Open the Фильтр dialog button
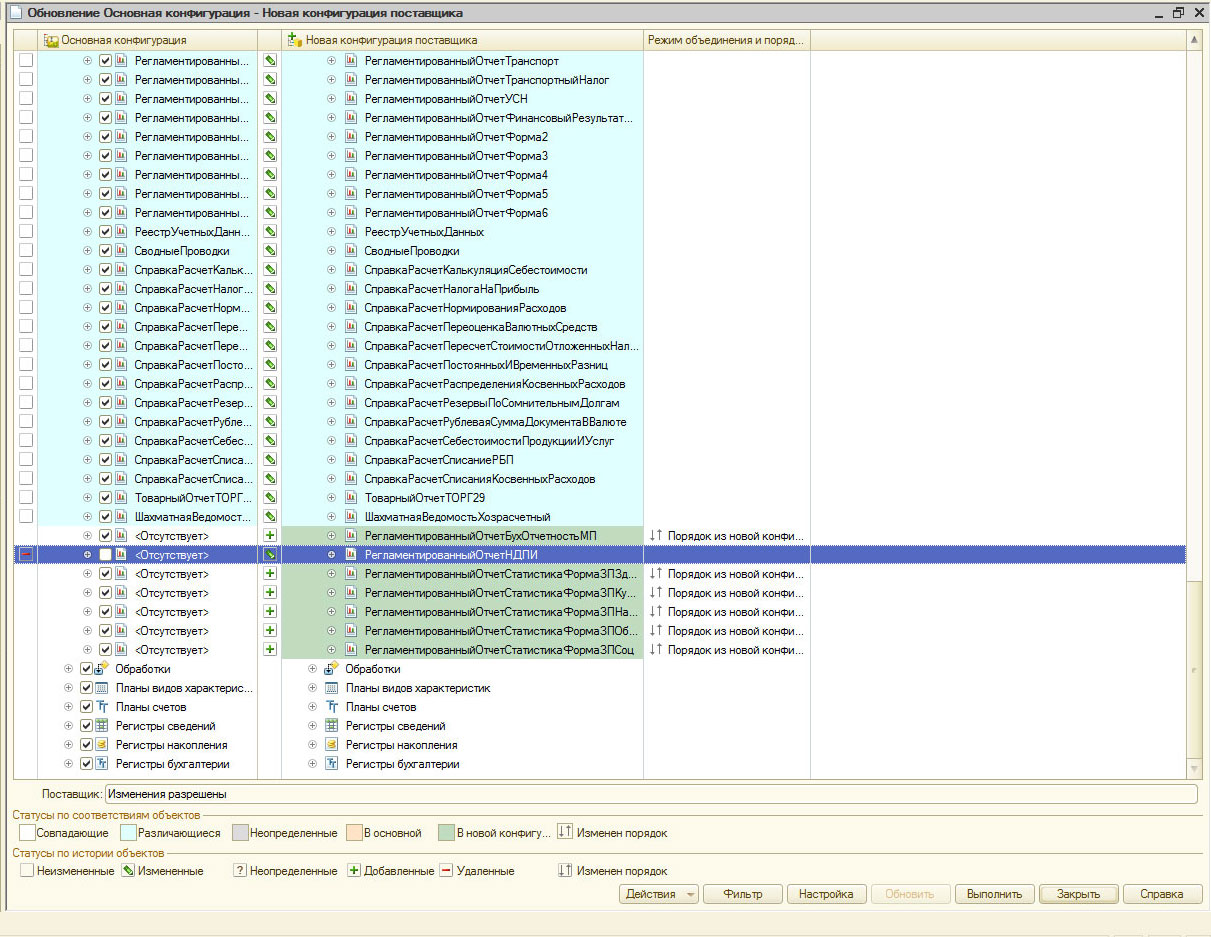The image size is (1211, 937). click(x=741, y=894)
